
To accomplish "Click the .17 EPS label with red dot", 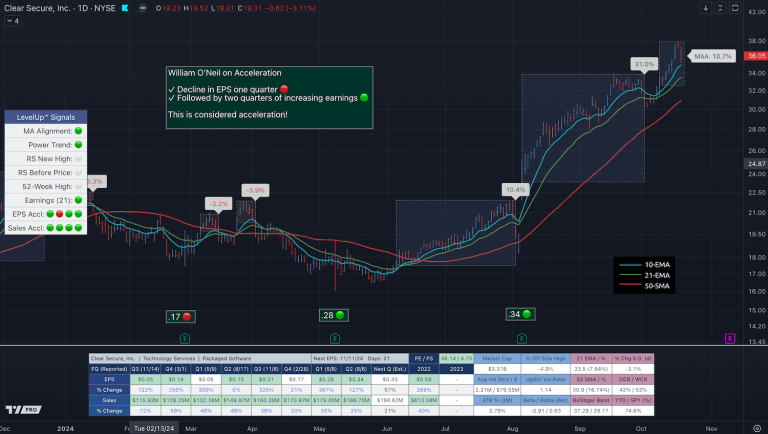I will point(180,316).
